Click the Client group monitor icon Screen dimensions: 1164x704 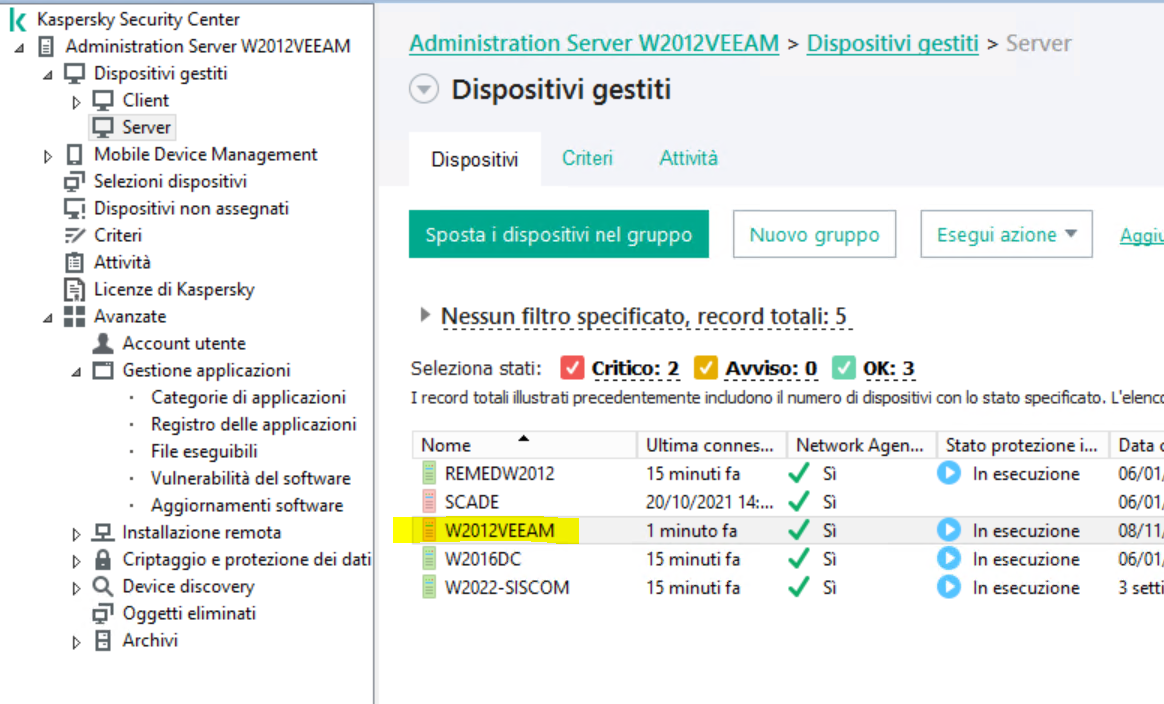(x=103, y=100)
